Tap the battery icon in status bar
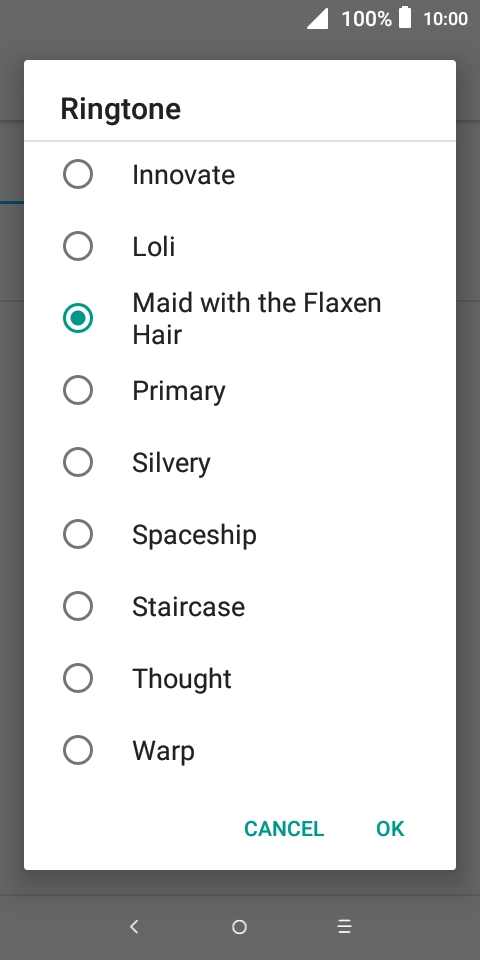The image size is (480, 960). click(405, 17)
